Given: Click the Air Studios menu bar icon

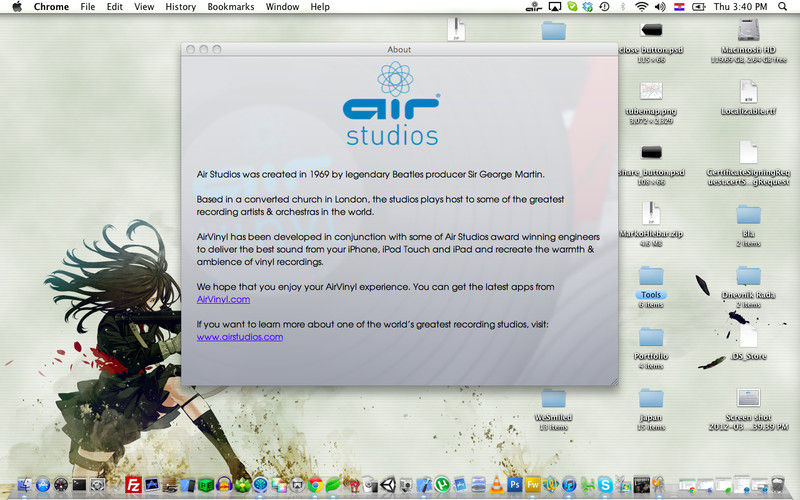Looking at the screenshot, I should [x=534, y=7].
